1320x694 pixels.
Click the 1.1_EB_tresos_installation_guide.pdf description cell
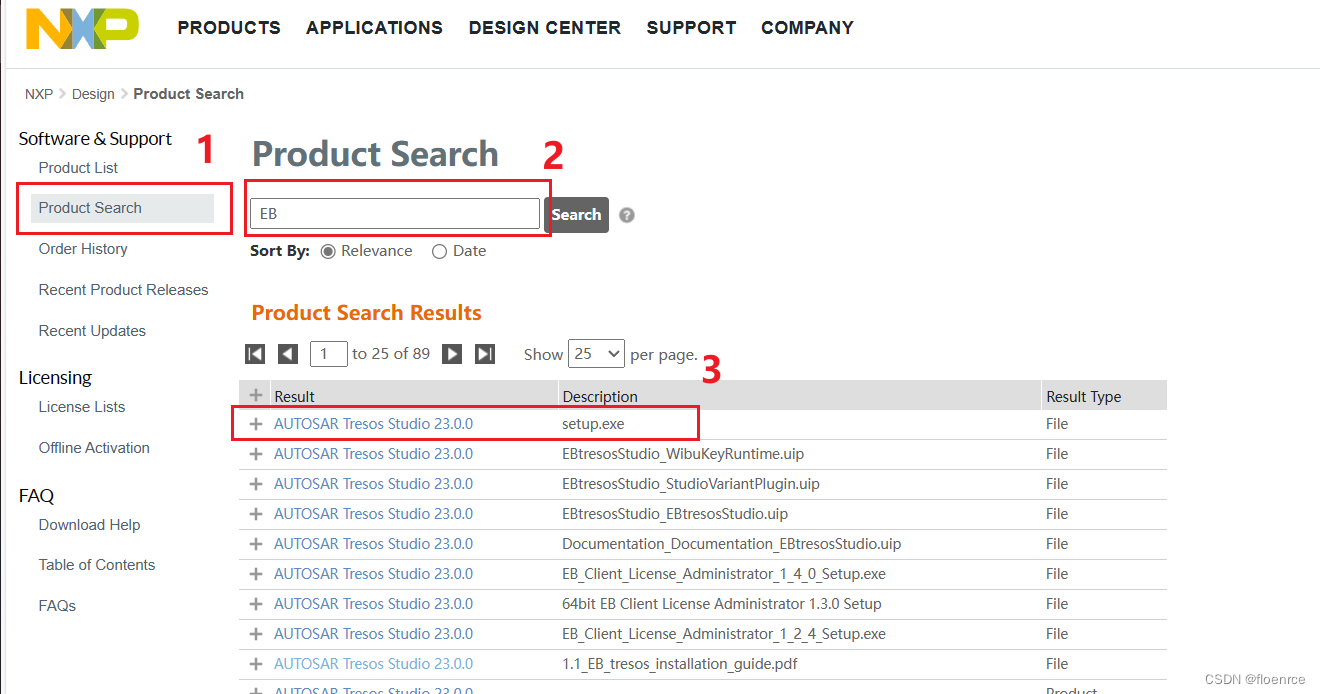coord(680,664)
